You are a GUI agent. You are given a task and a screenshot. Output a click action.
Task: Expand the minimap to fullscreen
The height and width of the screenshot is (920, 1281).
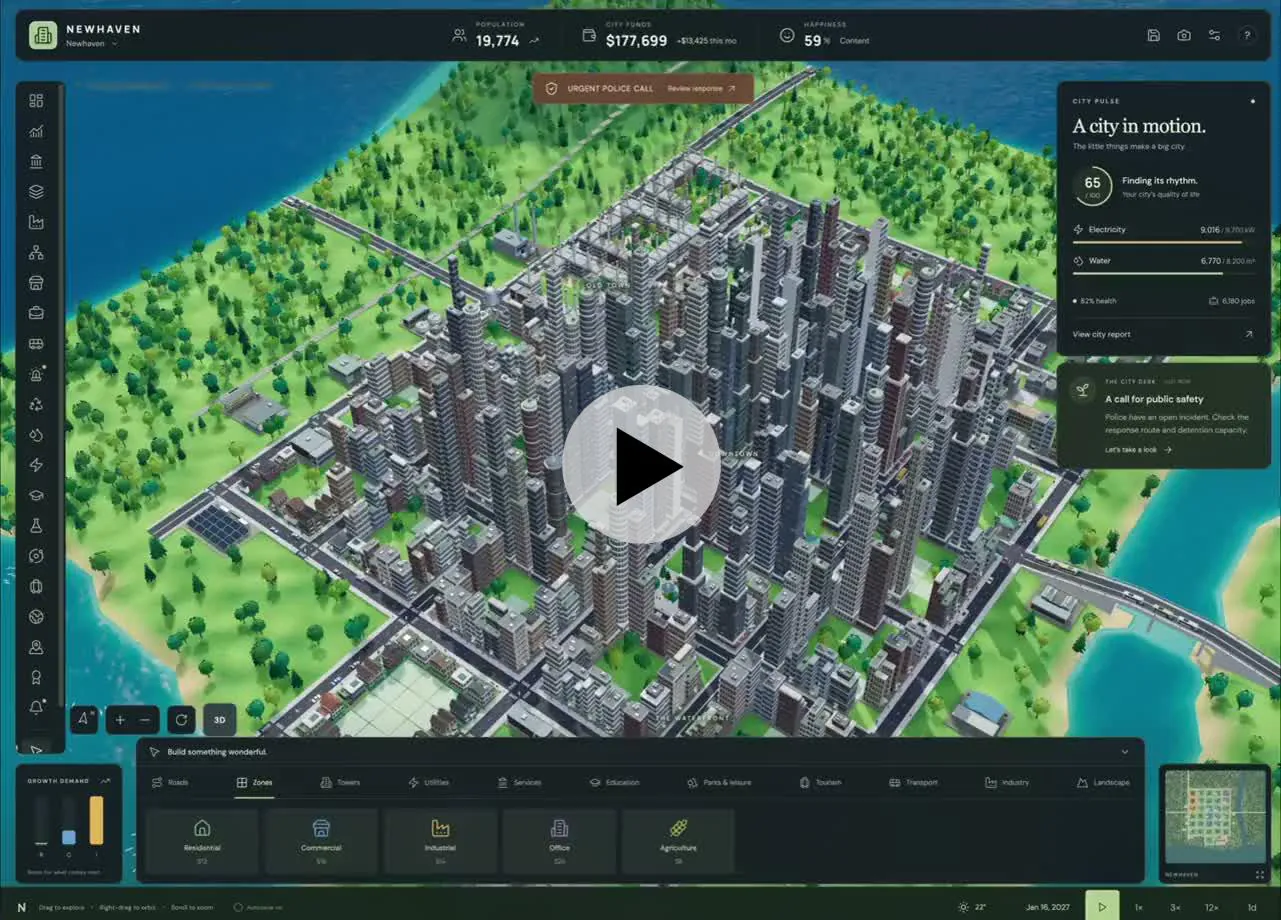[x=1259, y=874]
